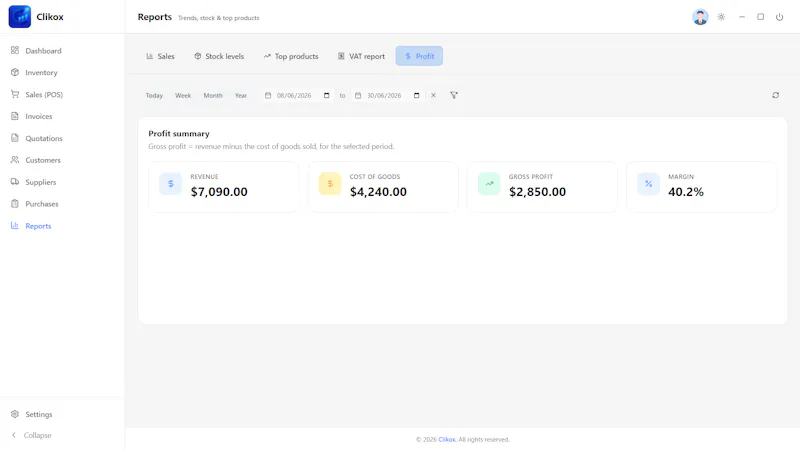Click the Reports page title

155,17
